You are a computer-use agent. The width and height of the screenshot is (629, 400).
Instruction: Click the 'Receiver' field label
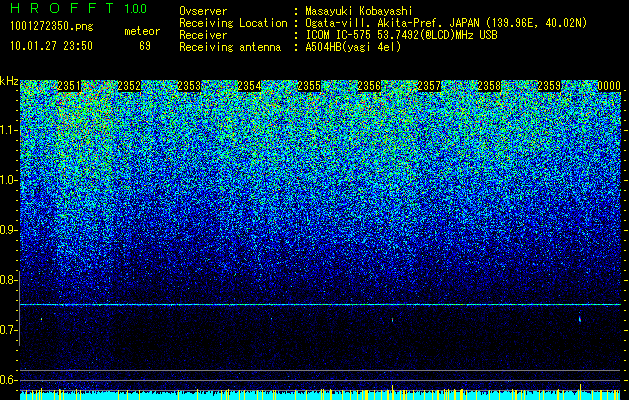tap(203, 35)
